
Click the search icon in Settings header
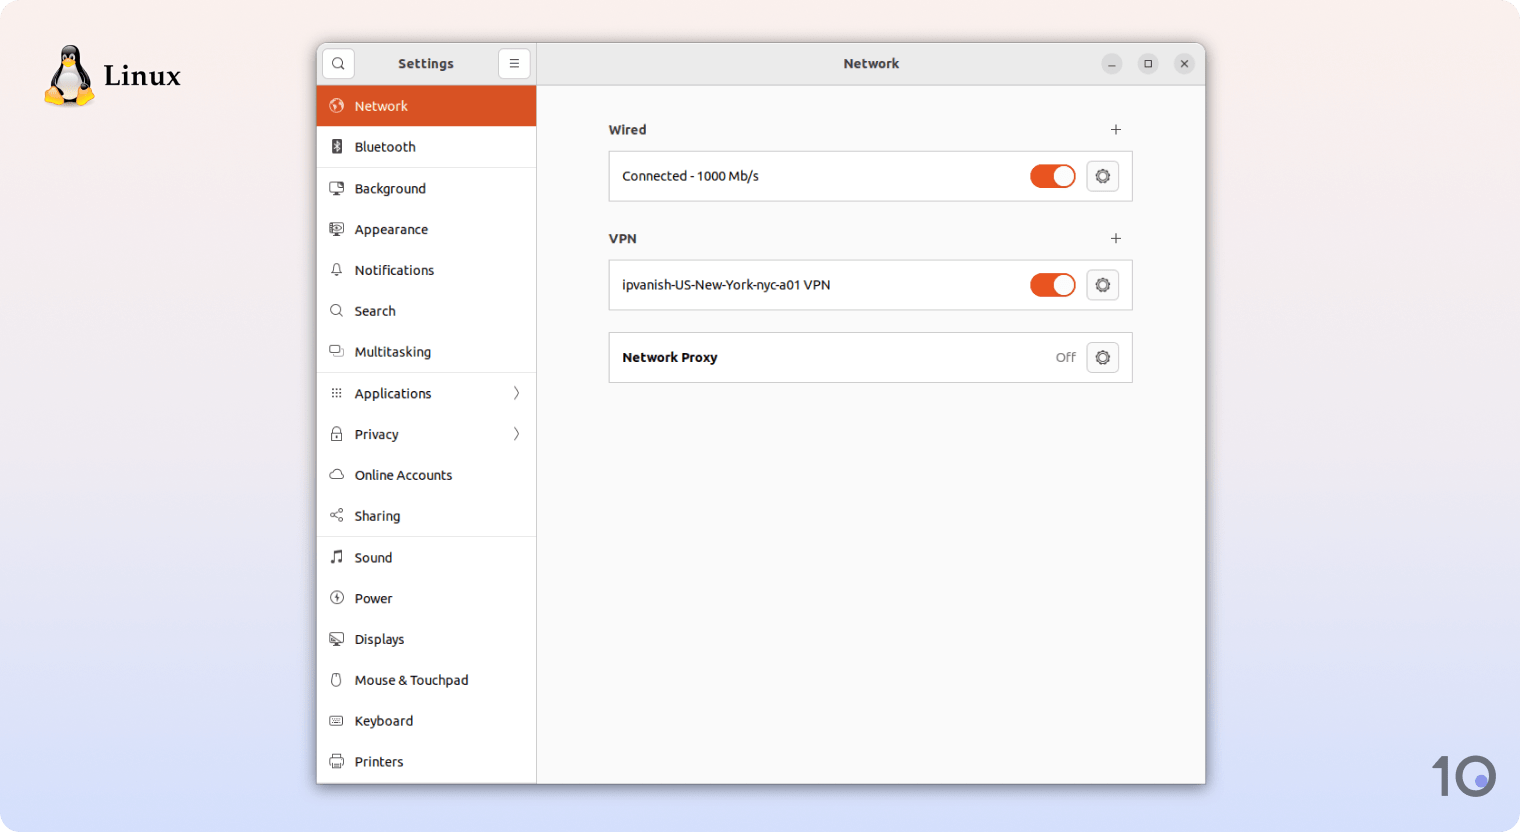[x=338, y=64]
